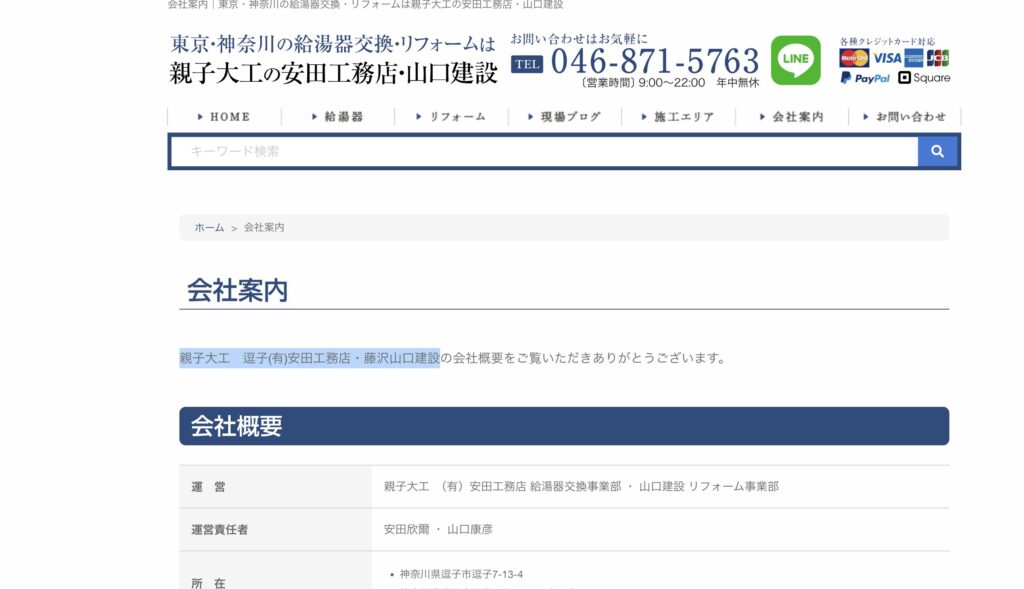Open the 給湯器 navigation menu
This screenshot has height=589, width=1024.
(x=338, y=117)
